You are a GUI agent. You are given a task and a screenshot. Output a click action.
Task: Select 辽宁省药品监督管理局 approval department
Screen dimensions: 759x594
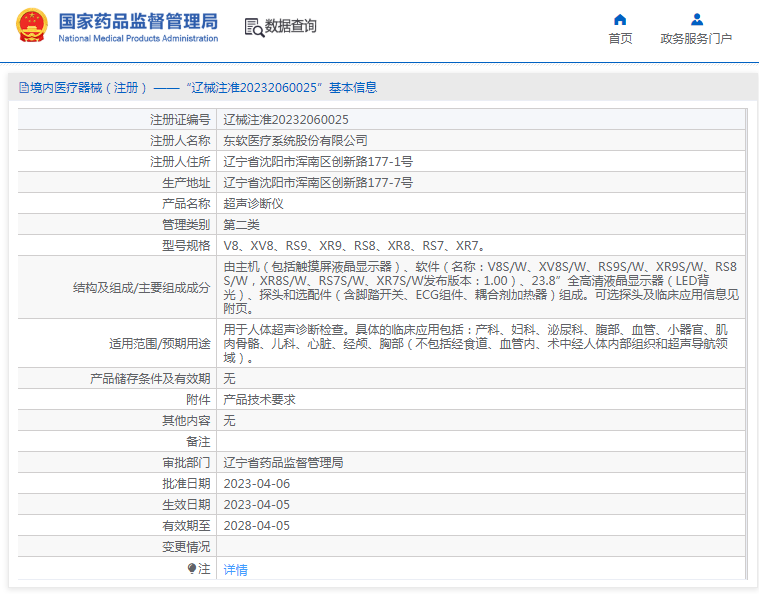283,462
